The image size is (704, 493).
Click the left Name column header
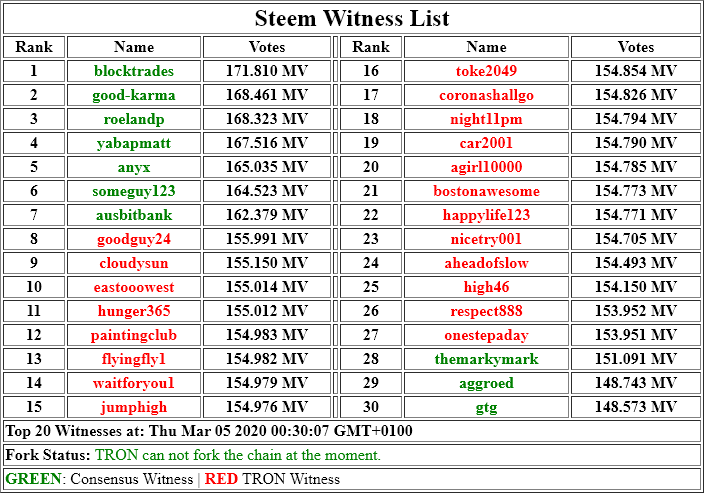(x=134, y=47)
